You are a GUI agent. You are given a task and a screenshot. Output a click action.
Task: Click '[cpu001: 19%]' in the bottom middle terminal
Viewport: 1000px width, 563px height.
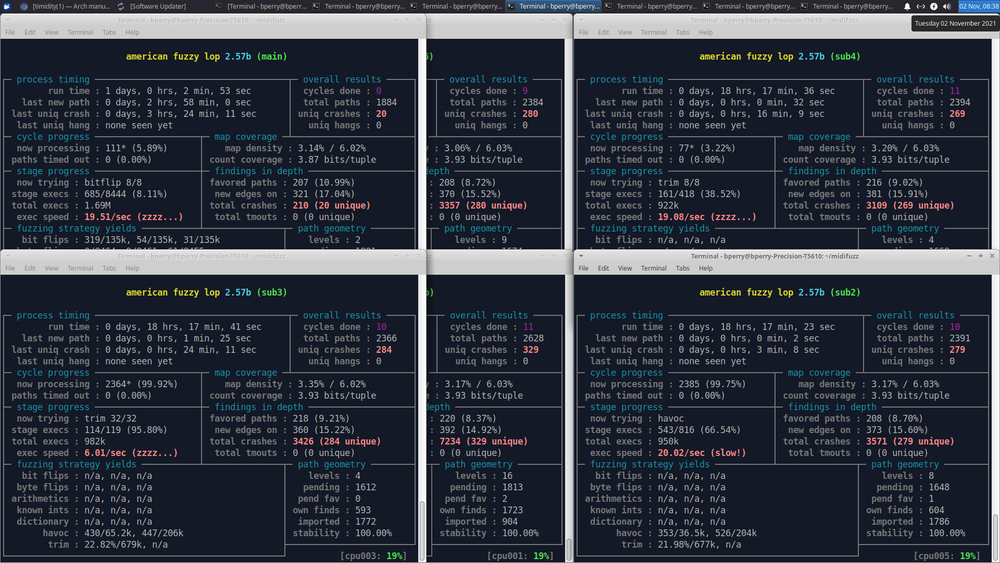click(520, 556)
